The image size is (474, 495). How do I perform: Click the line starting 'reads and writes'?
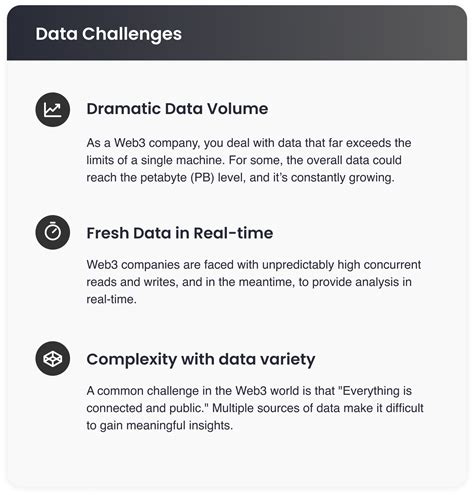coord(249,282)
